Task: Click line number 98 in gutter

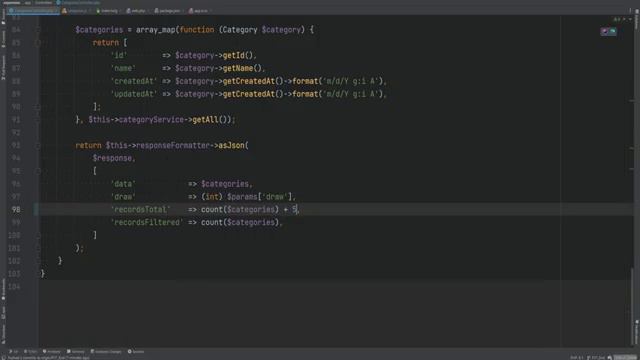Action: pos(16,209)
